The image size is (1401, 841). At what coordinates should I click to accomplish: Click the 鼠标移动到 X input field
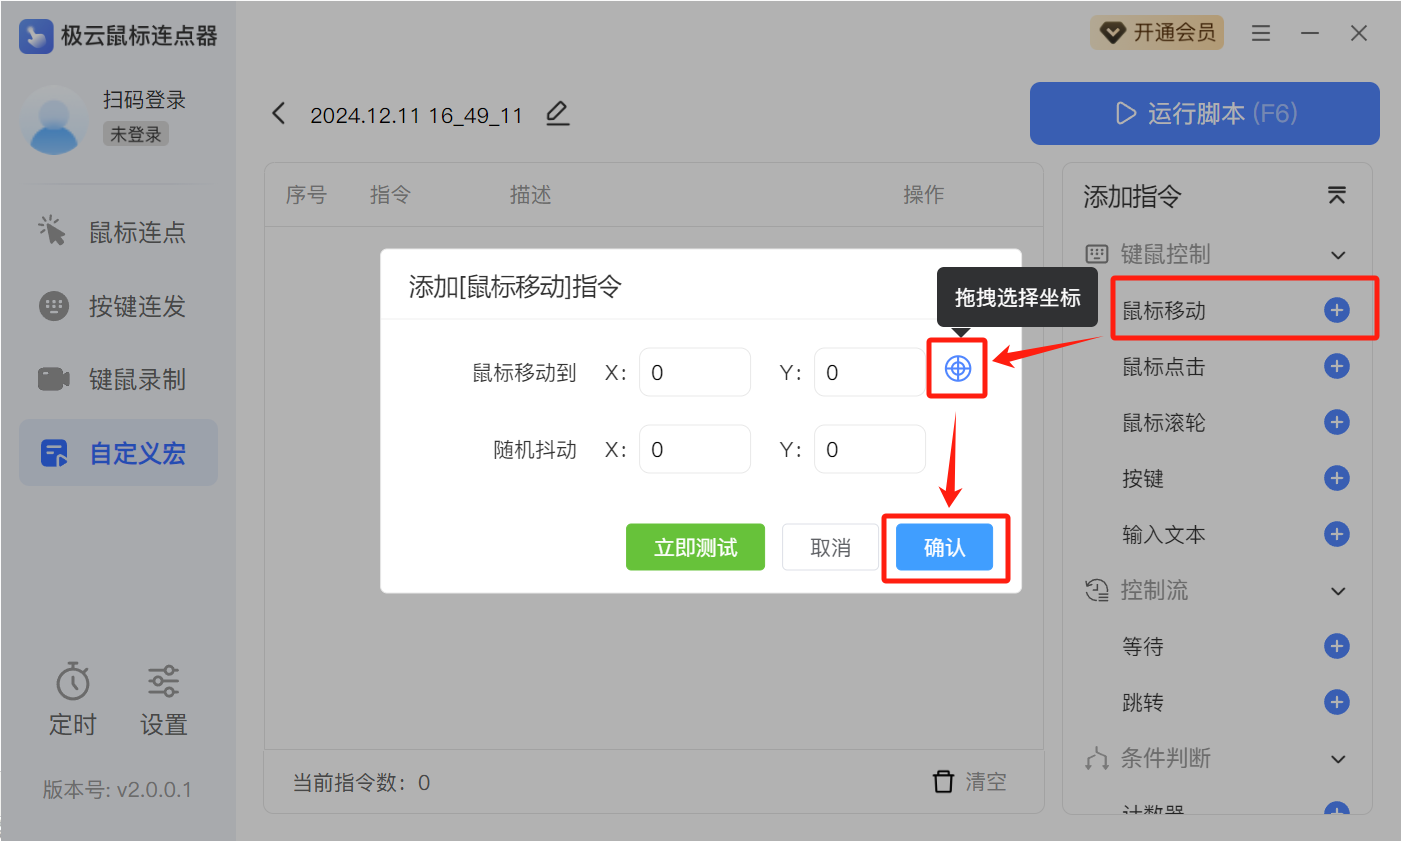point(694,372)
